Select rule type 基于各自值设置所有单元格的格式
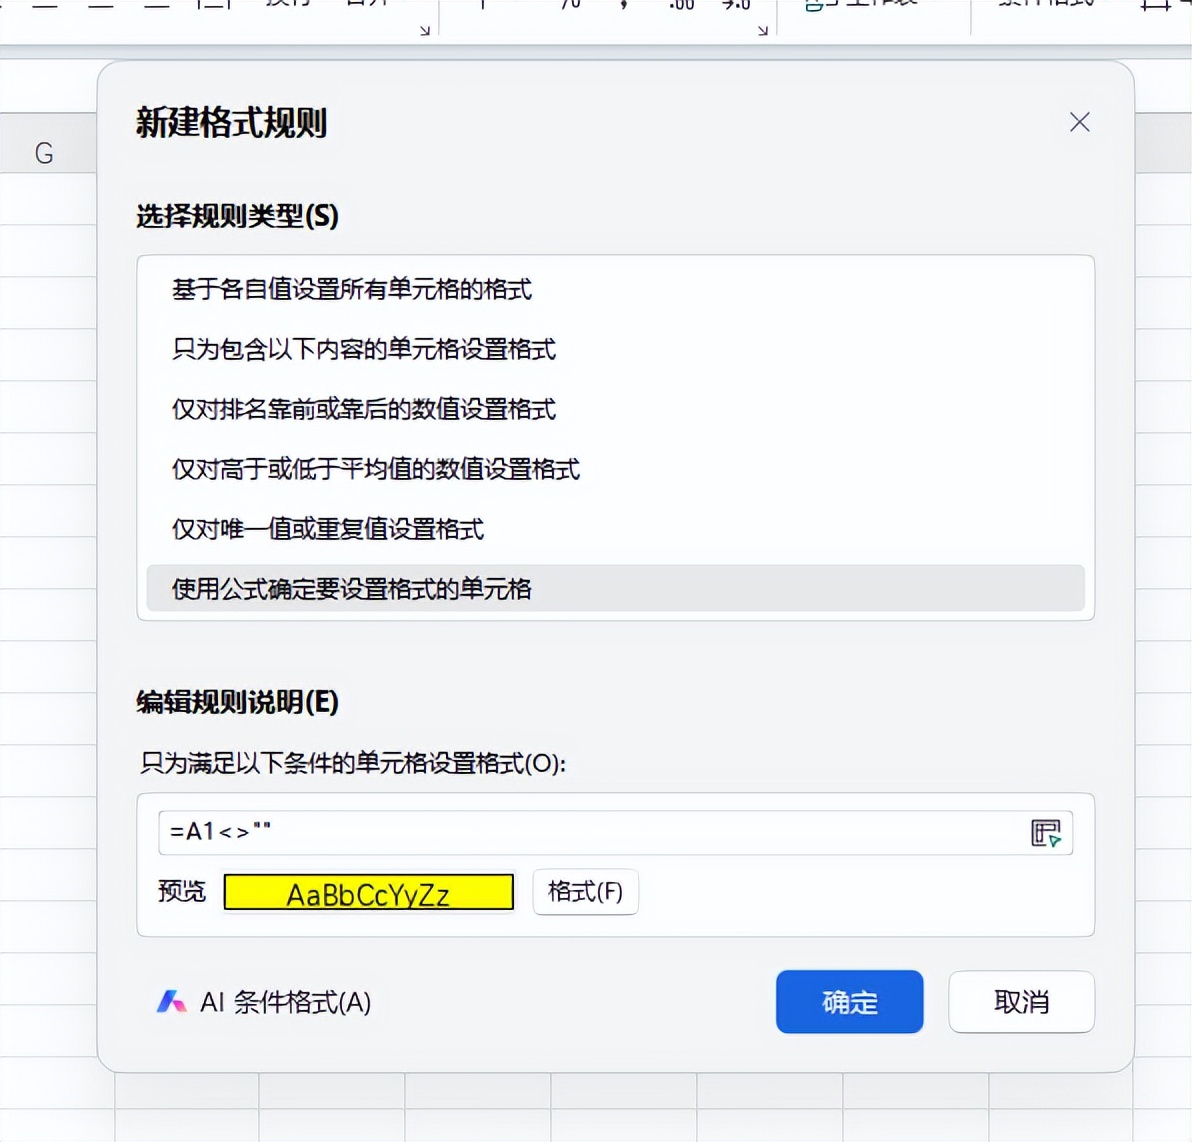This screenshot has width=1192, height=1142. [x=615, y=290]
